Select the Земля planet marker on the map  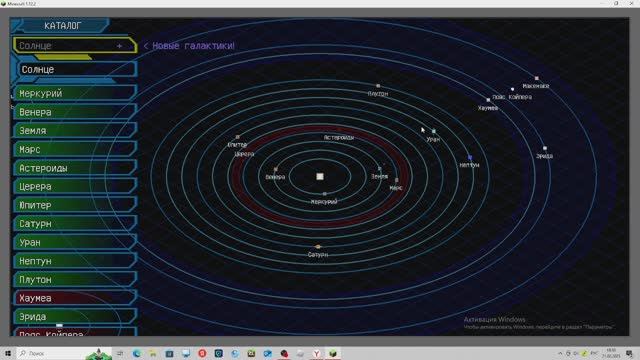[379, 168]
